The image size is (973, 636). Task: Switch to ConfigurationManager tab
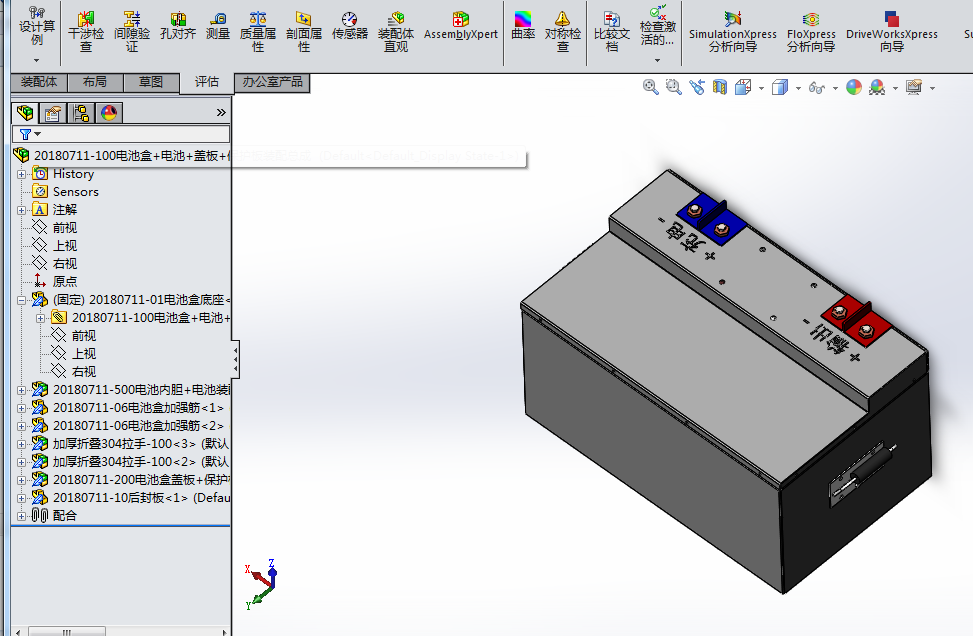pos(81,112)
